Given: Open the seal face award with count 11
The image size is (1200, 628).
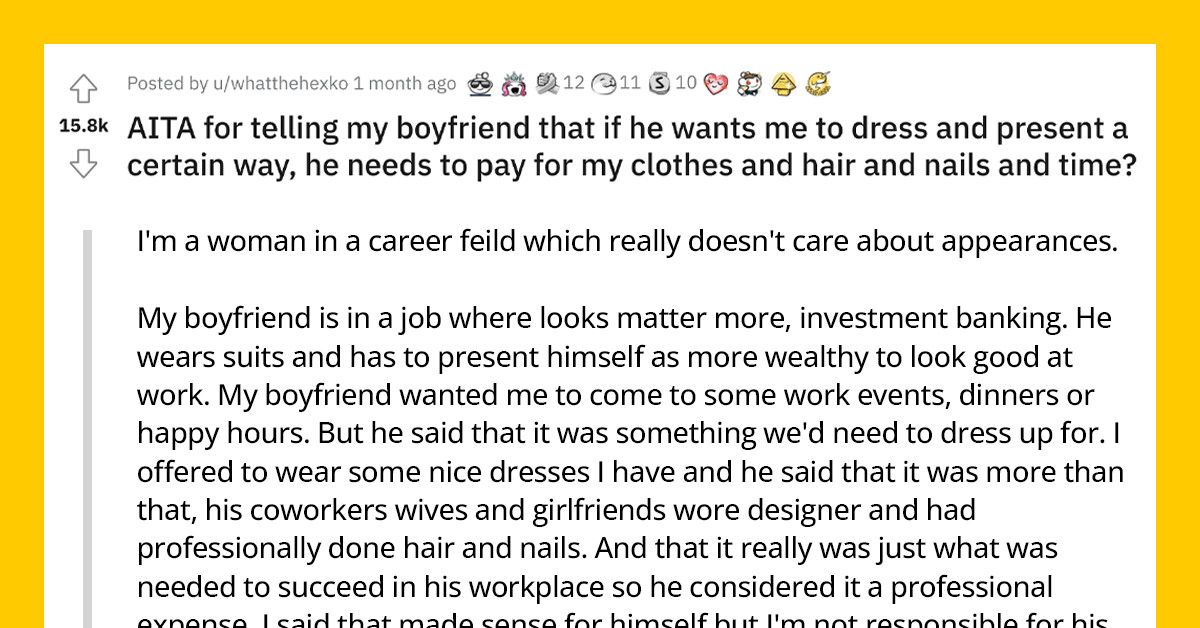Looking at the screenshot, I should pyautogui.click(x=603, y=83).
